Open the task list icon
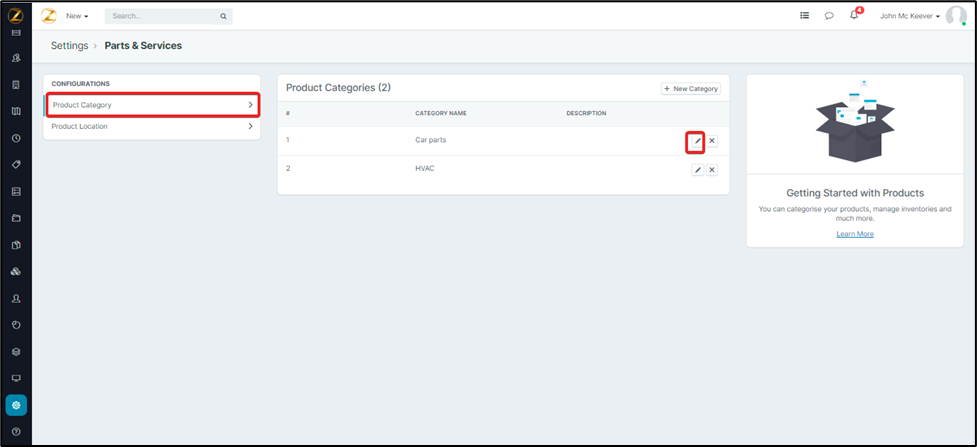Viewport: 977px width, 447px height. coord(805,16)
